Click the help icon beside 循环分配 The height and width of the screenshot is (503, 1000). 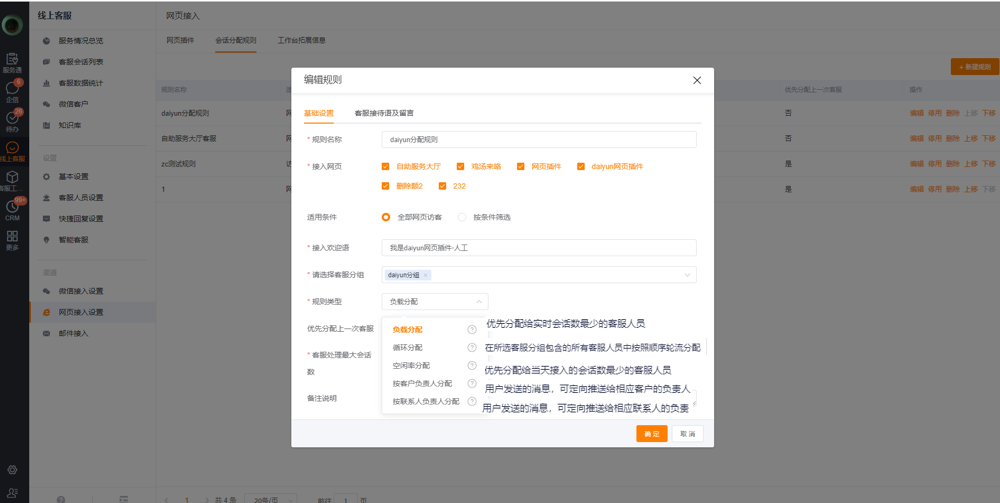(472, 348)
